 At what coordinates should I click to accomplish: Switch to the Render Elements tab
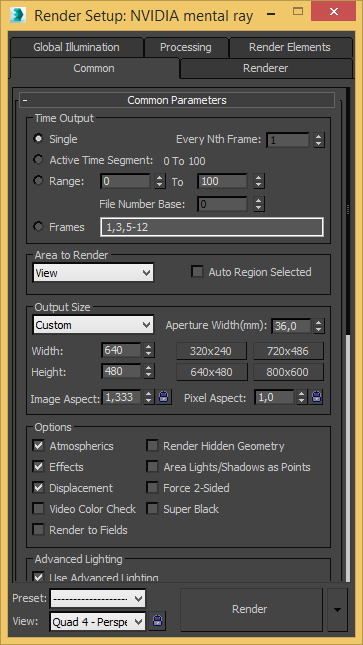[290, 47]
